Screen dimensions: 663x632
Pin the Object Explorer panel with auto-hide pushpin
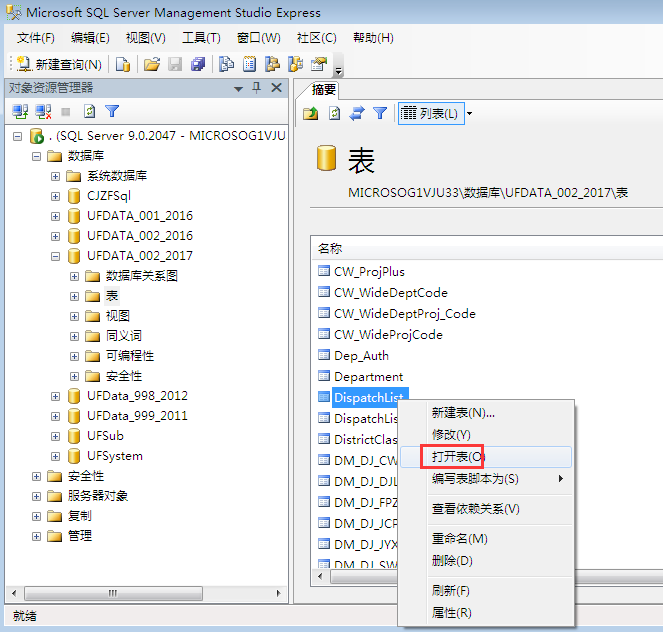[256, 88]
